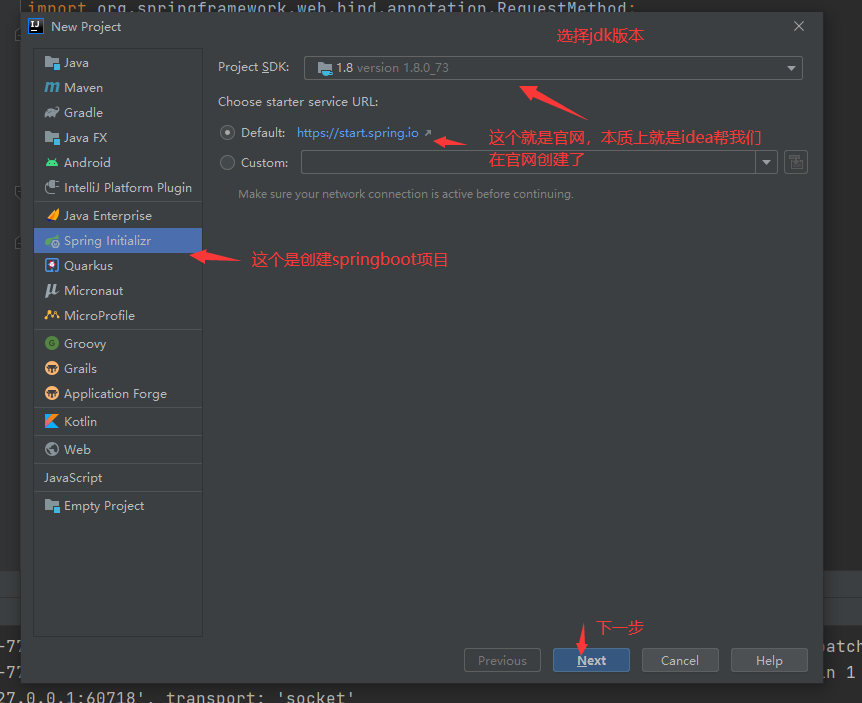
Task: Click the Cancel button
Action: coord(680,660)
